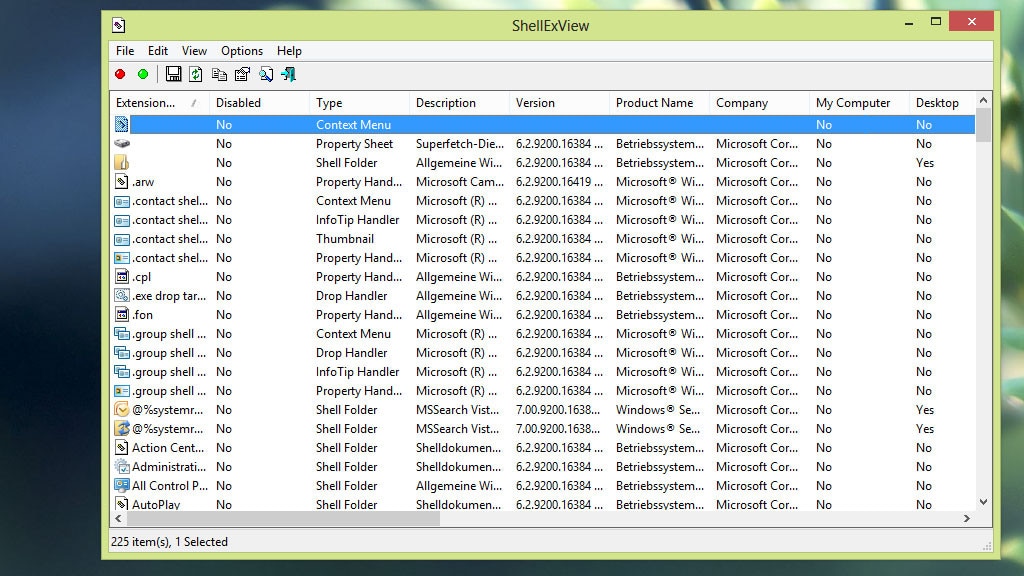Select the 'Superfetch-Die...' description cell
The width and height of the screenshot is (1024, 576).
click(460, 144)
